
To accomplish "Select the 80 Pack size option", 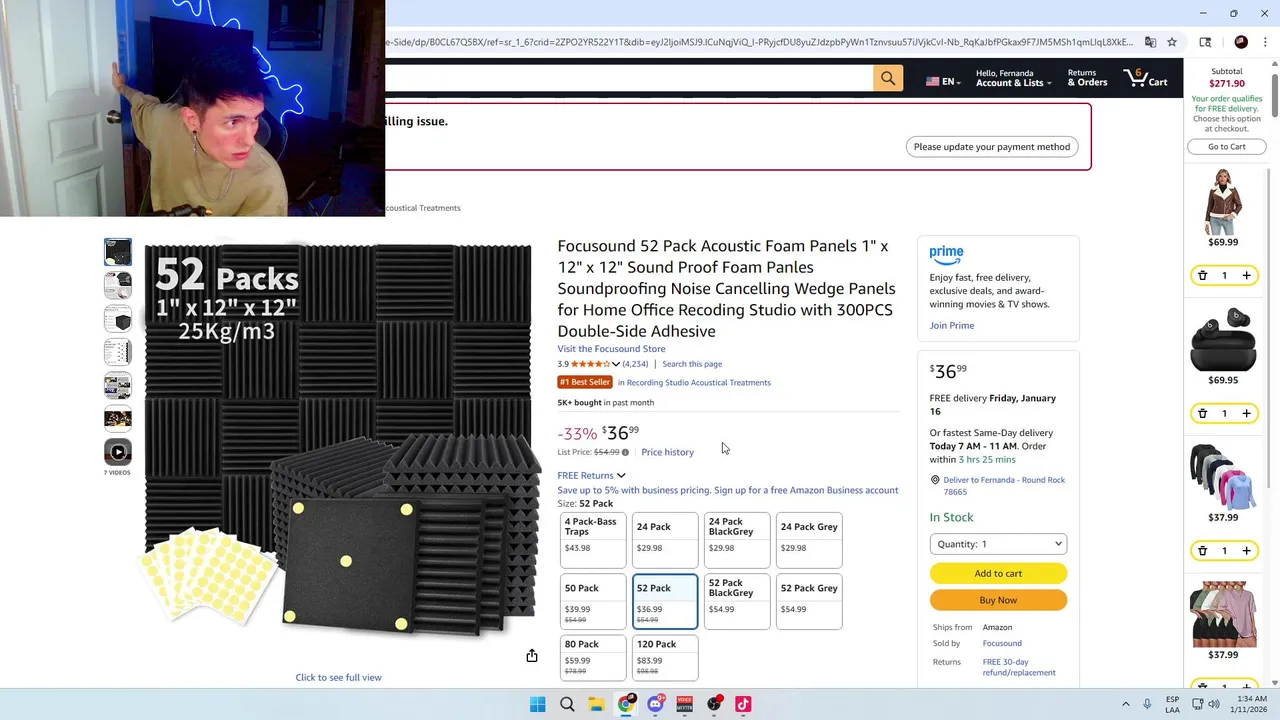I will click(x=593, y=658).
